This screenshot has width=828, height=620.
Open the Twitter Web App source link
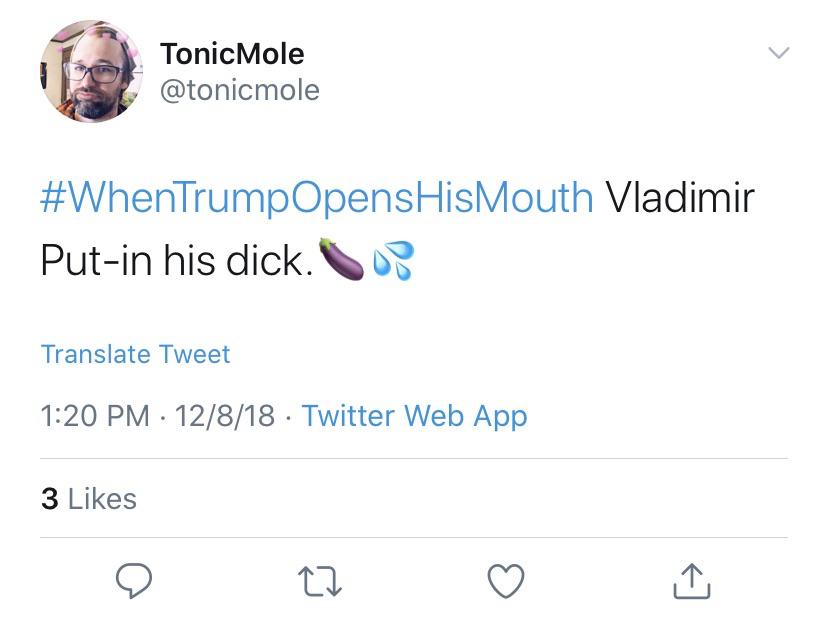coord(414,416)
